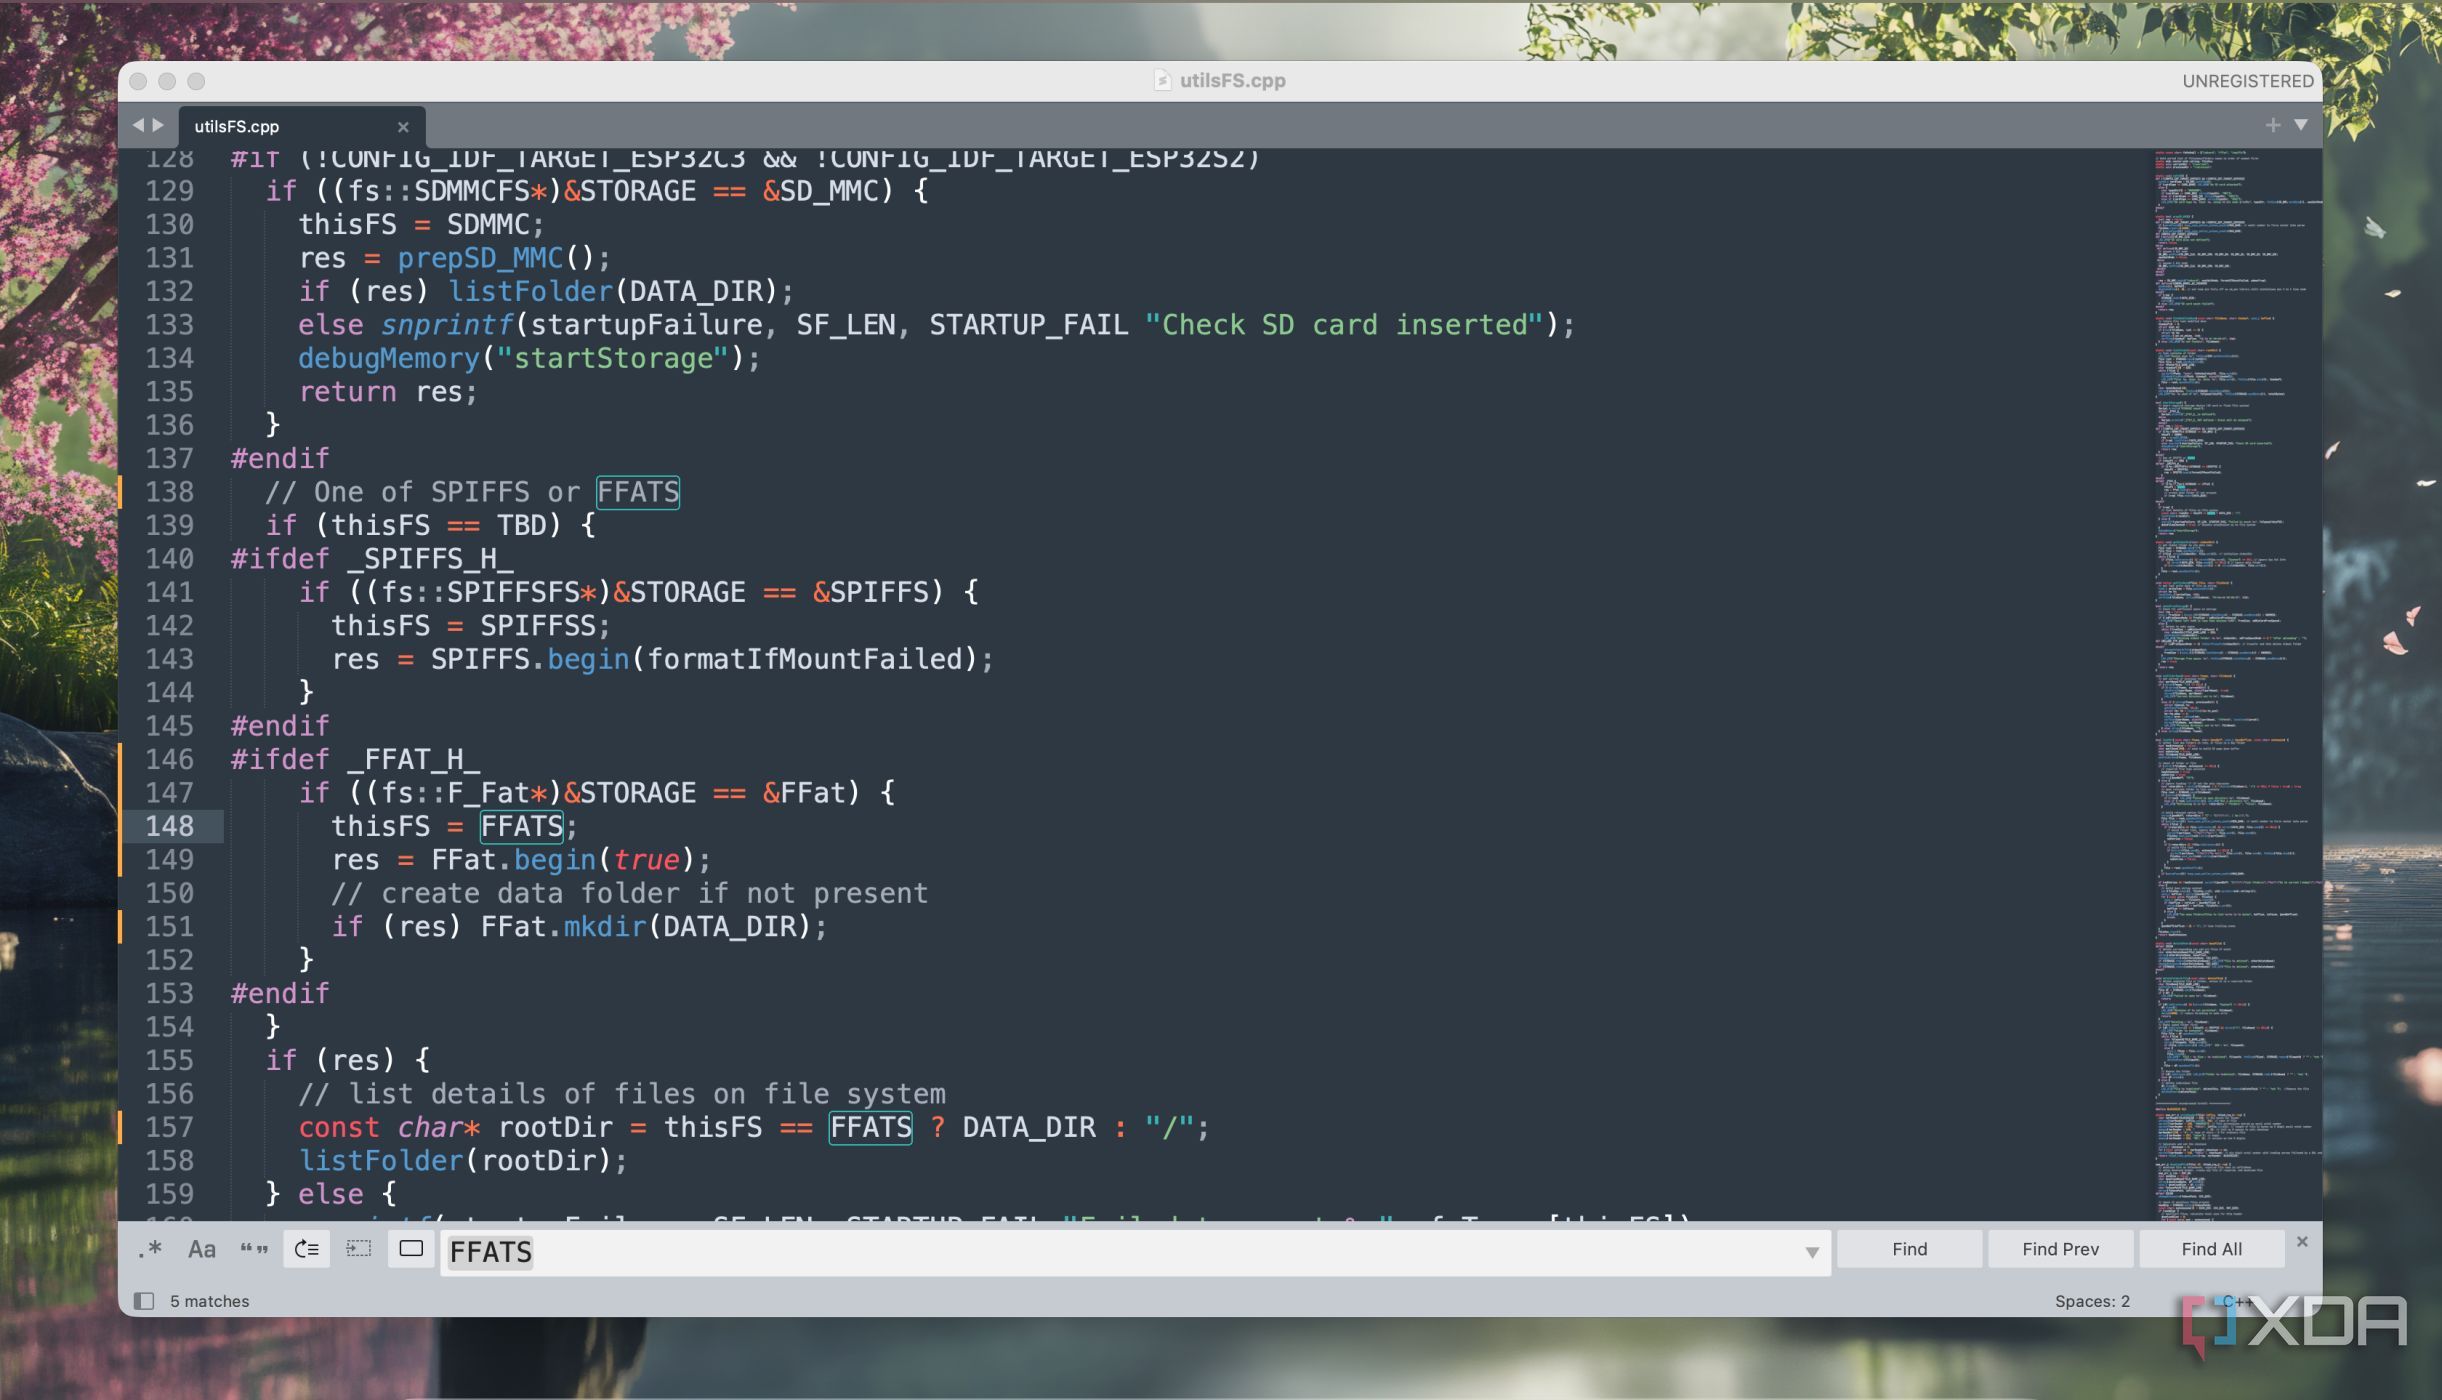Open find history dropdown arrow
This screenshot has height=1400, width=2442.
coord(1811,1253)
